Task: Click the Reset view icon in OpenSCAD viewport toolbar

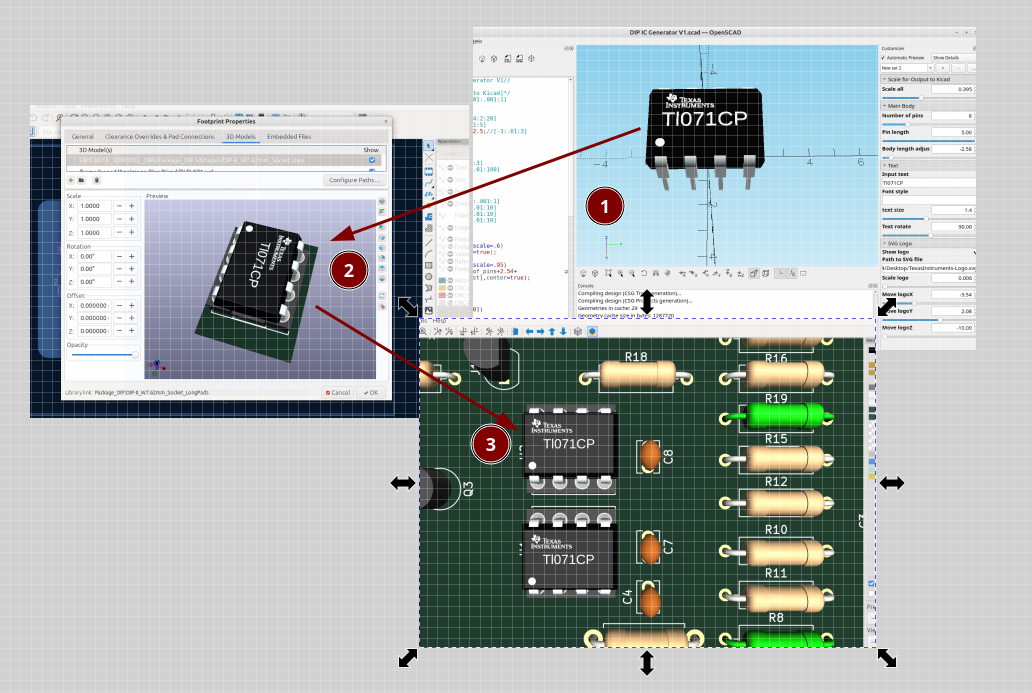Action: [644, 273]
